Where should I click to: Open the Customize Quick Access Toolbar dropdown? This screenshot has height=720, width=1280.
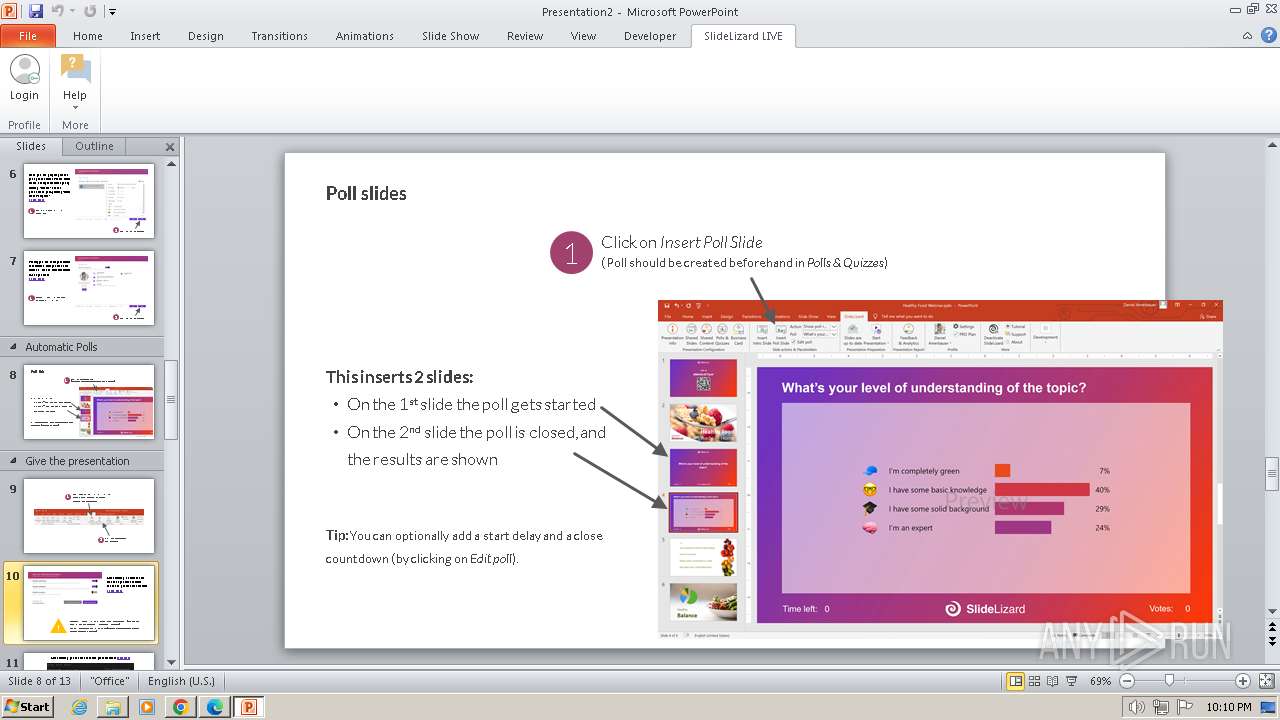pos(112,12)
